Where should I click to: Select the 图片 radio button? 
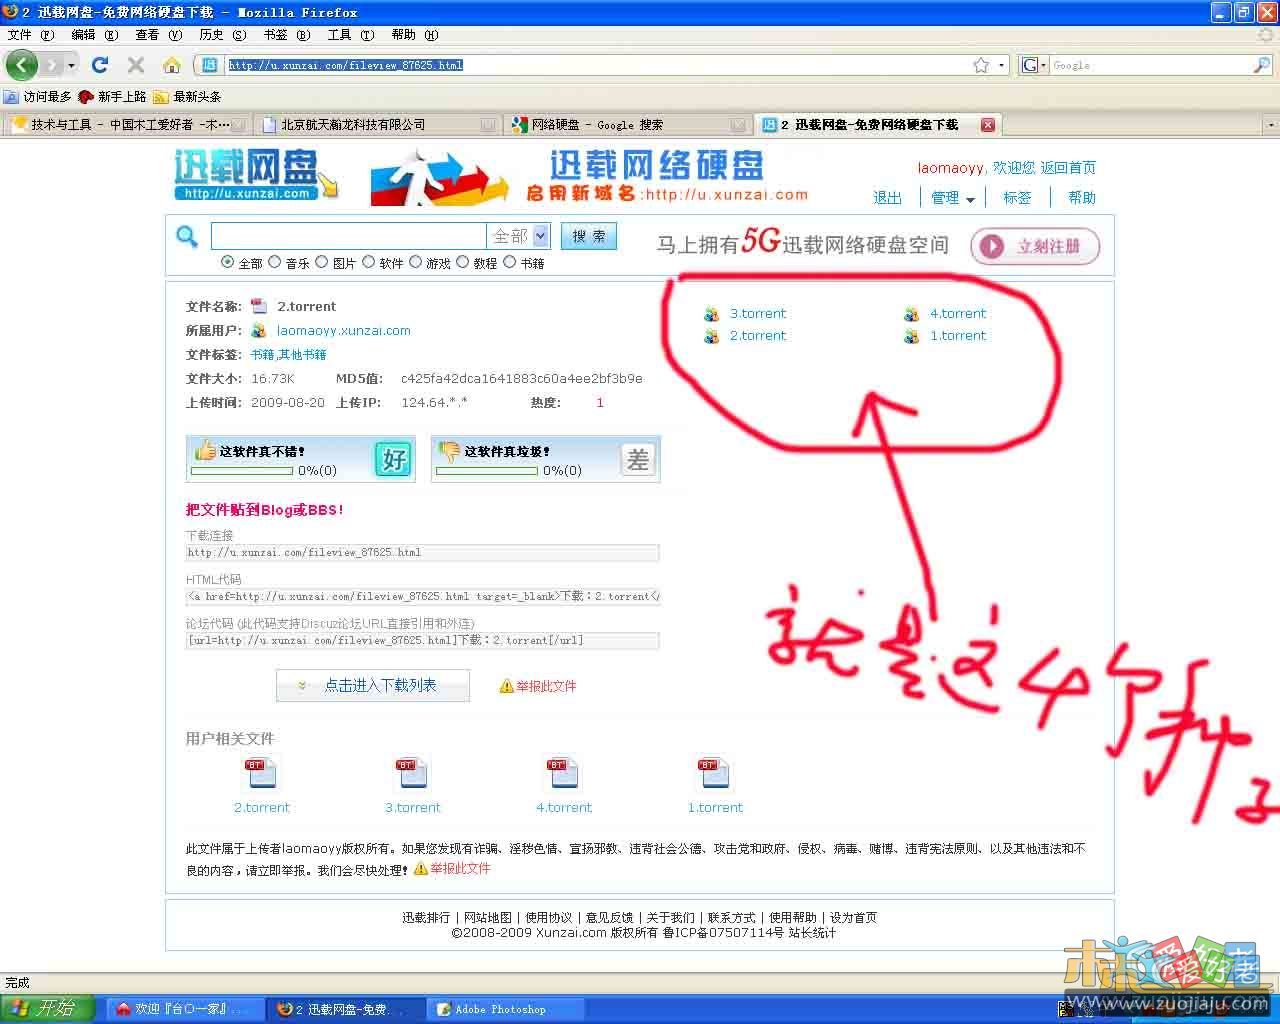pos(322,262)
